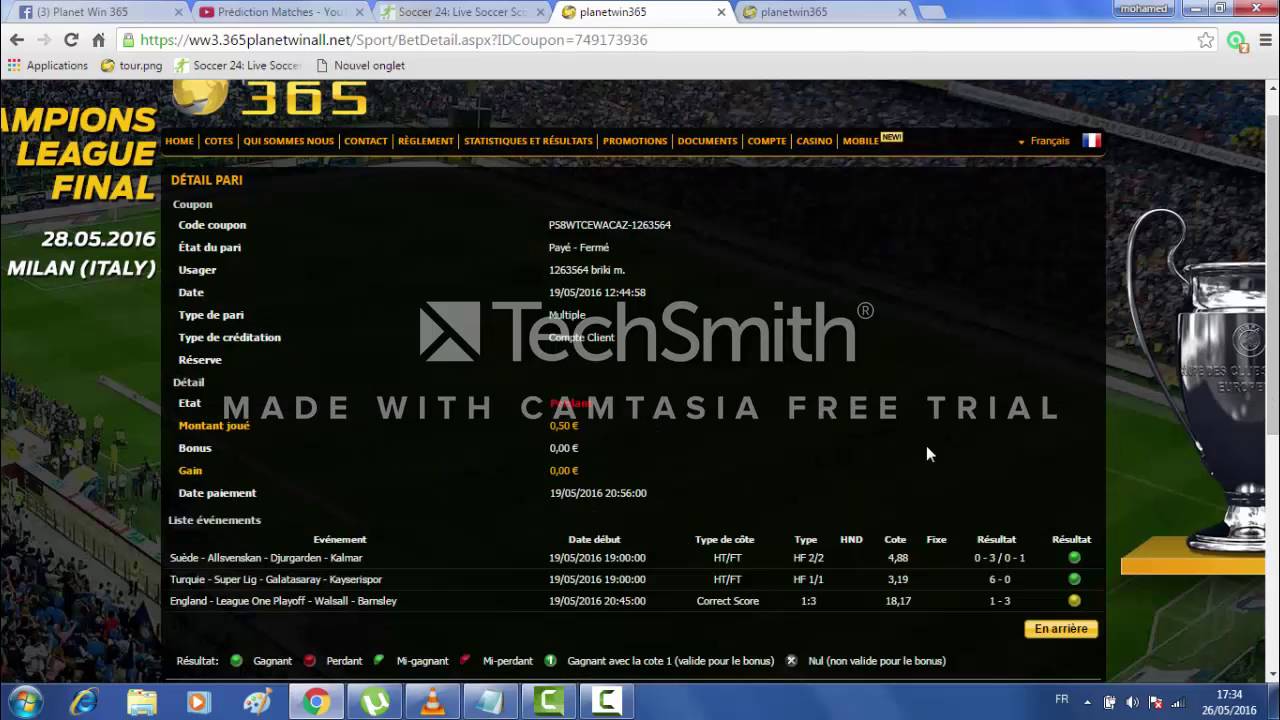Open STATISTIQUES ET RÉSULTATS menu item
This screenshot has width=1280, height=720.
click(x=528, y=141)
